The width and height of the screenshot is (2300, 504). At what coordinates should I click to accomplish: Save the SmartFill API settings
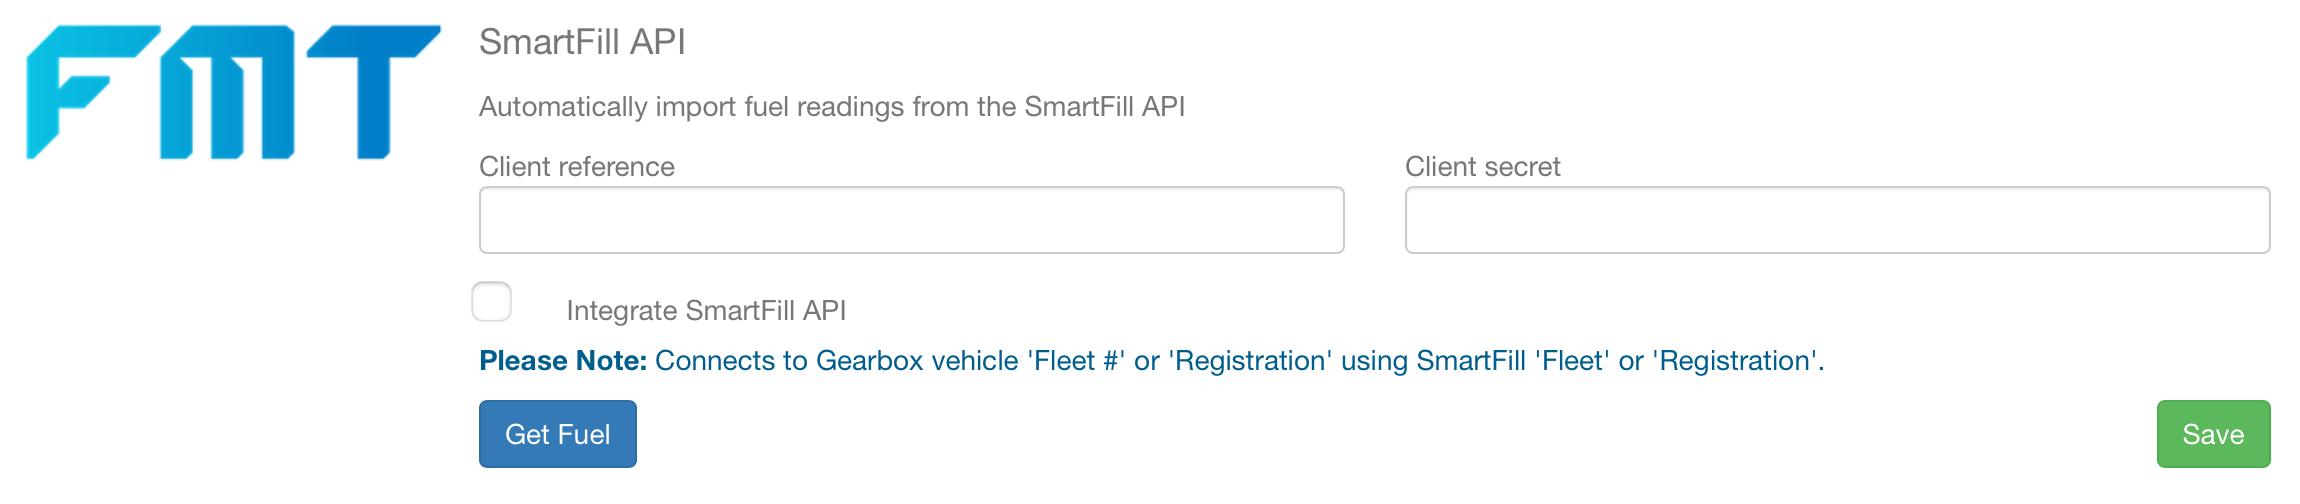[2213, 434]
